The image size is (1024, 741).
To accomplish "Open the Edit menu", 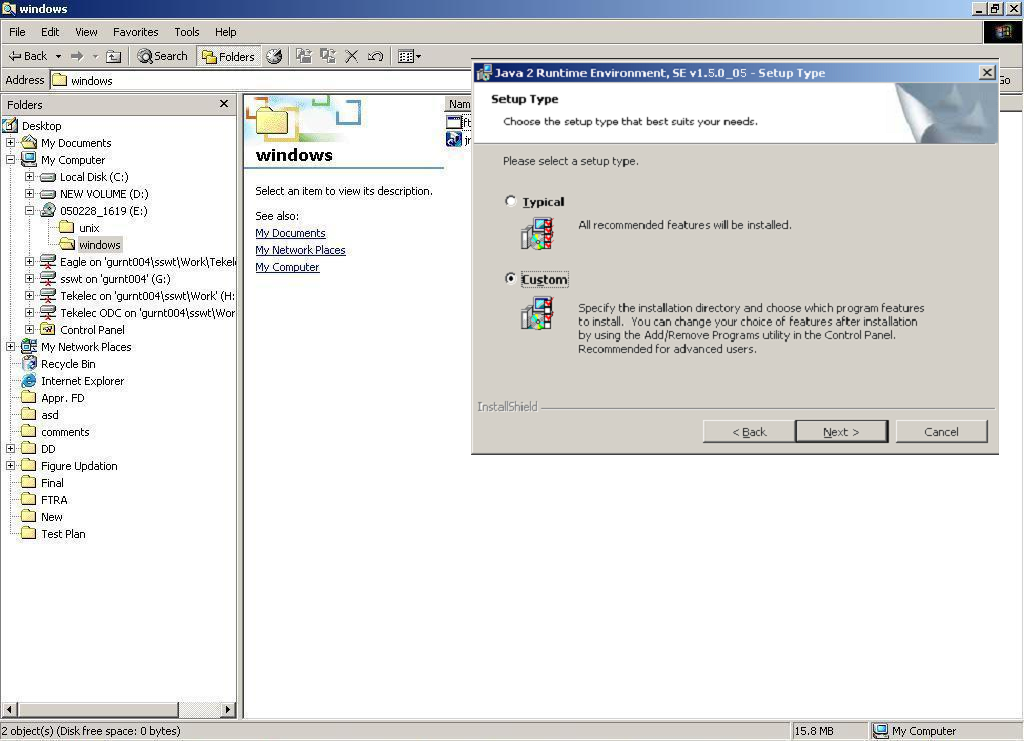I will coord(50,32).
